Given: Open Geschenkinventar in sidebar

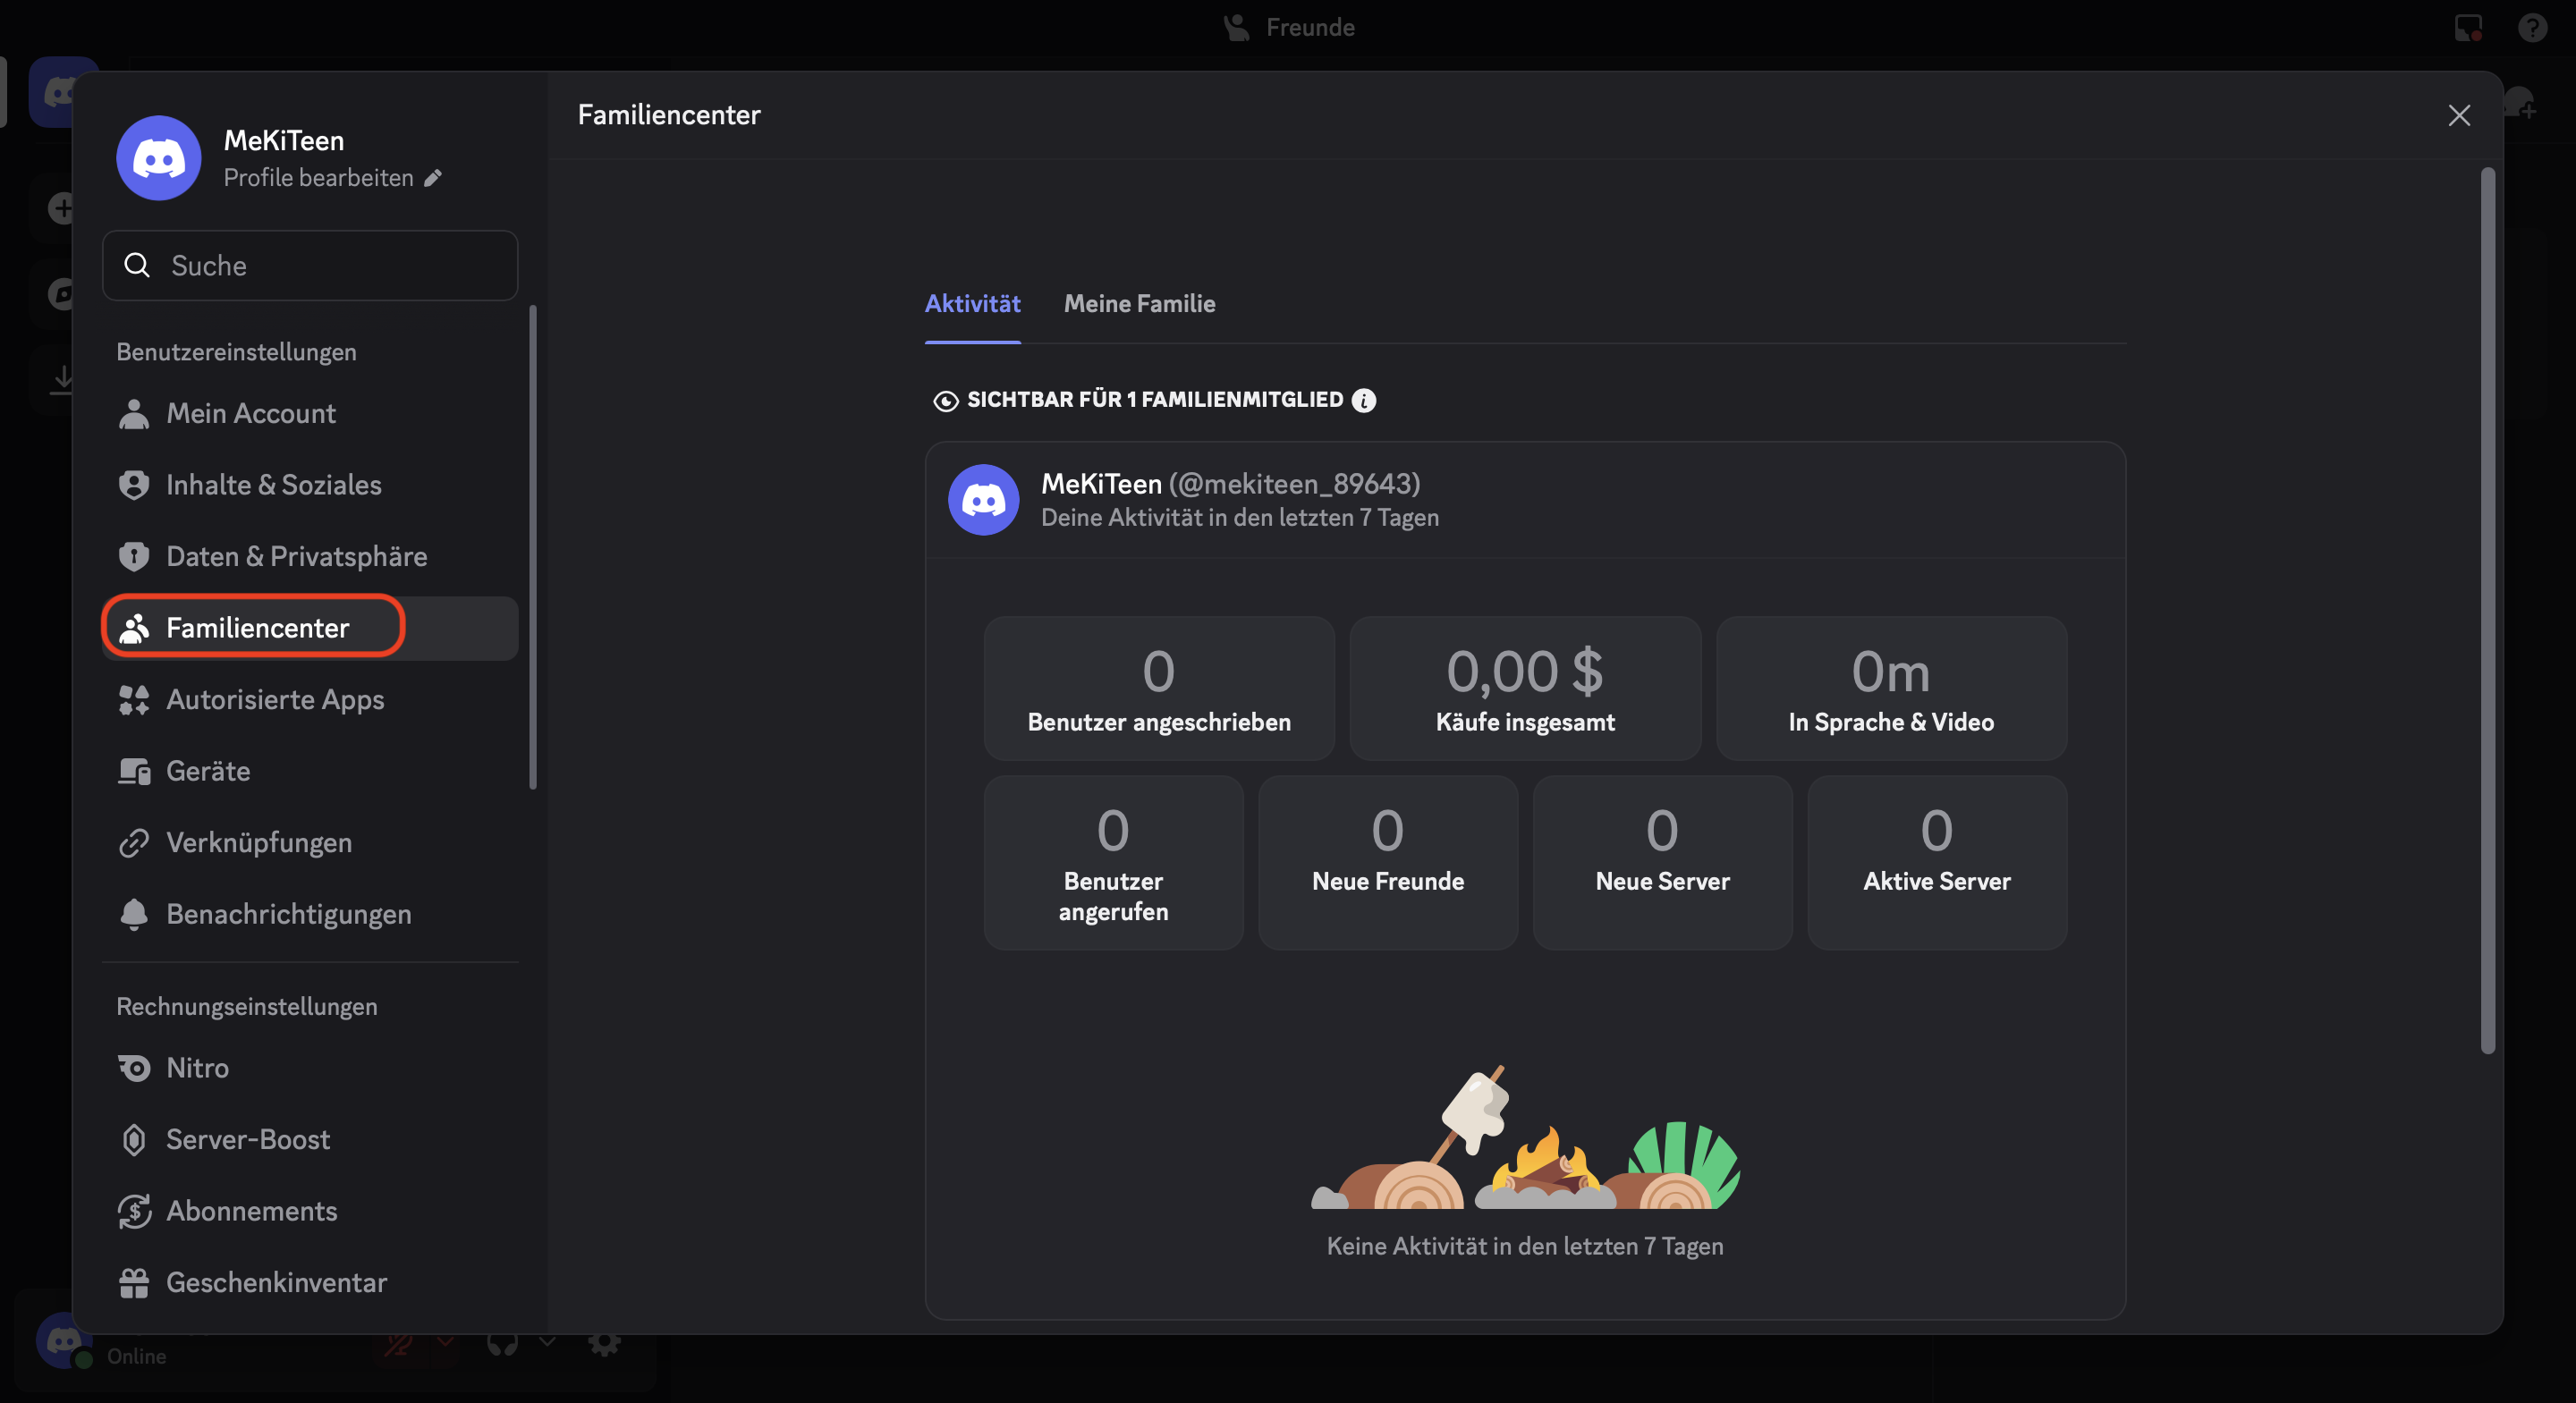Looking at the screenshot, I should pos(276,1282).
